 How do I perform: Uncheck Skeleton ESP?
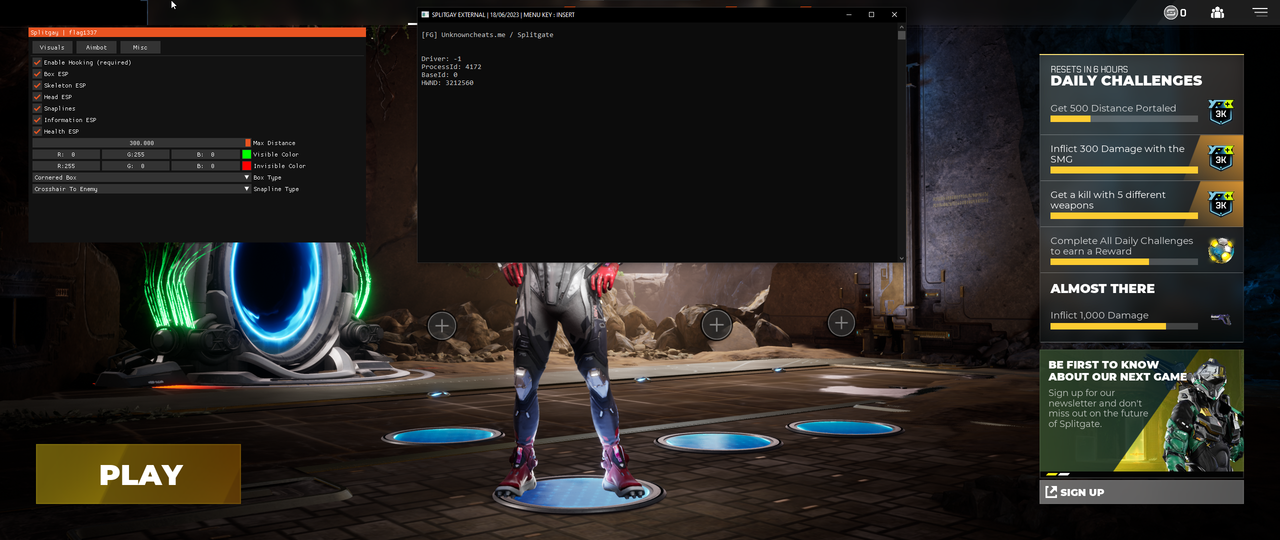click(37, 85)
